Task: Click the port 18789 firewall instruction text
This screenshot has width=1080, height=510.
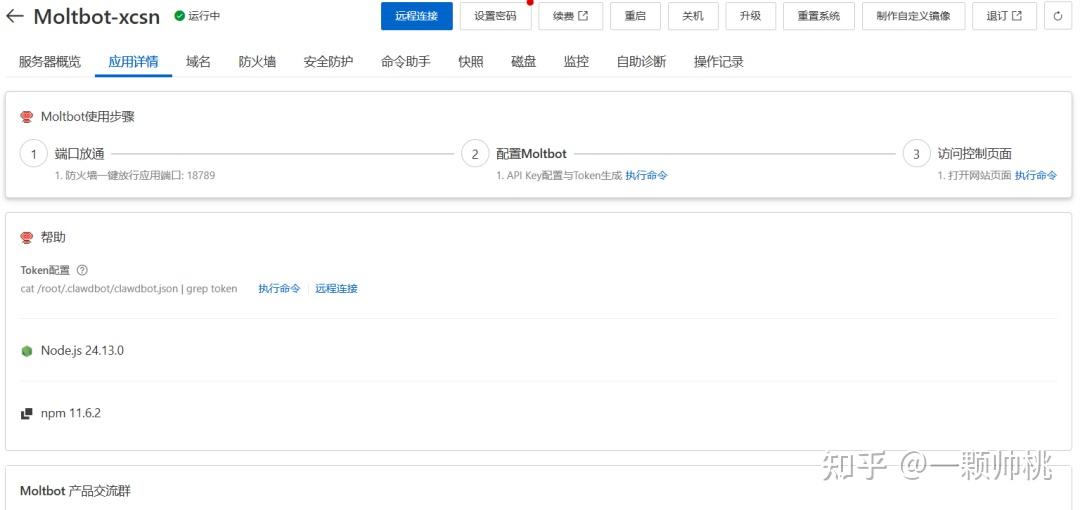Action: [135, 176]
